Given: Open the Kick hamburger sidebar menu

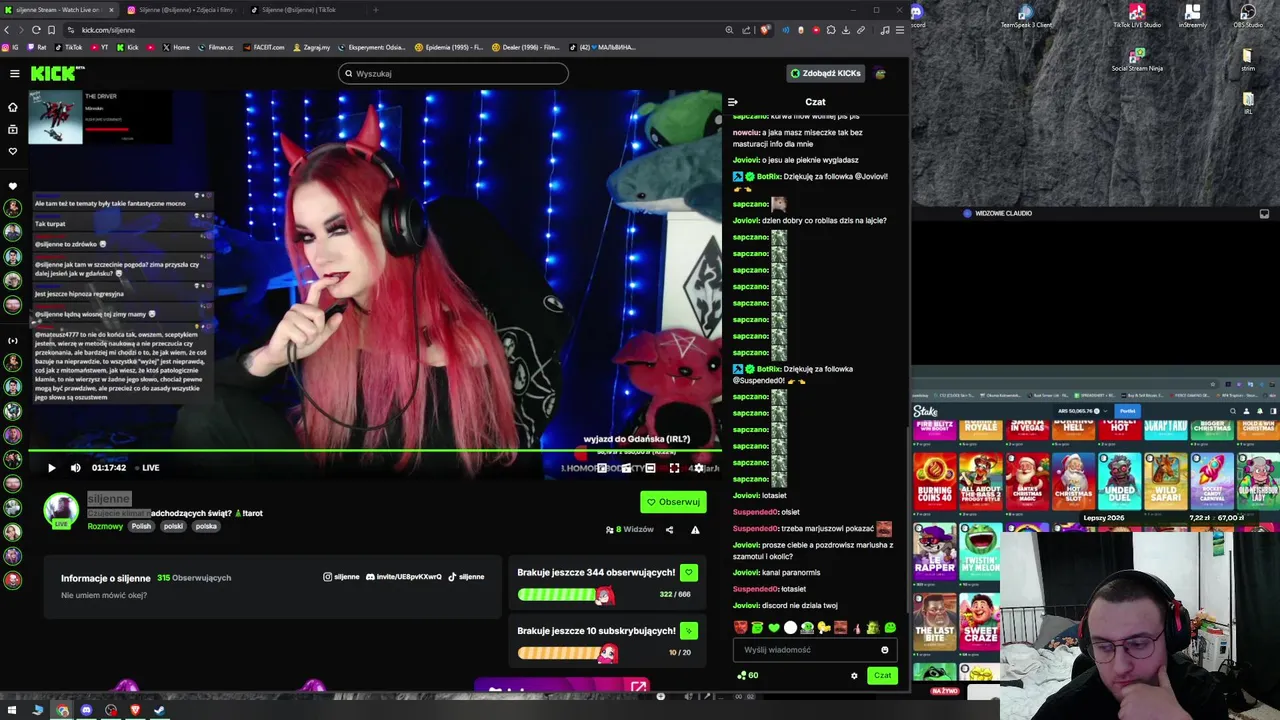Looking at the screenshot, I should point(14,73).
